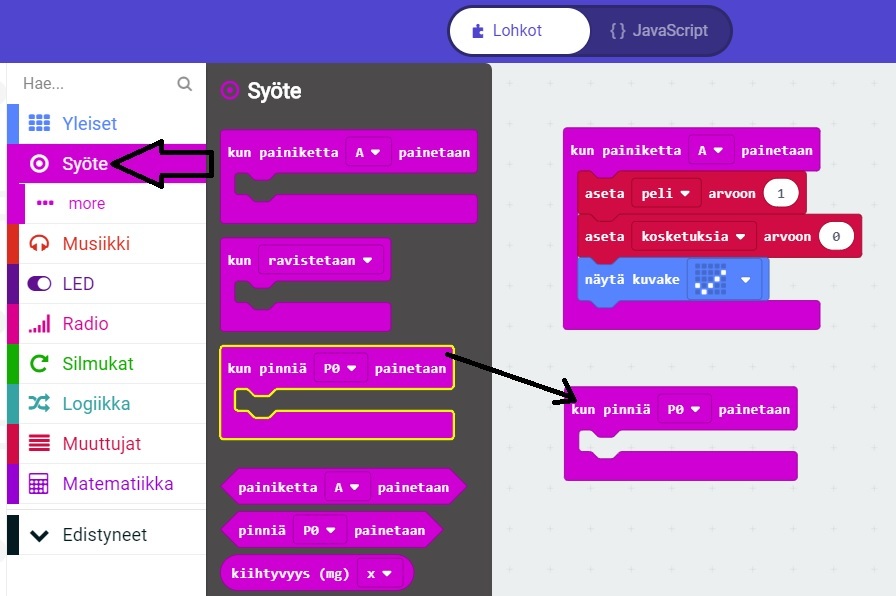Click the 'kun ravistetaan' block in flyout

click(240, 260)
